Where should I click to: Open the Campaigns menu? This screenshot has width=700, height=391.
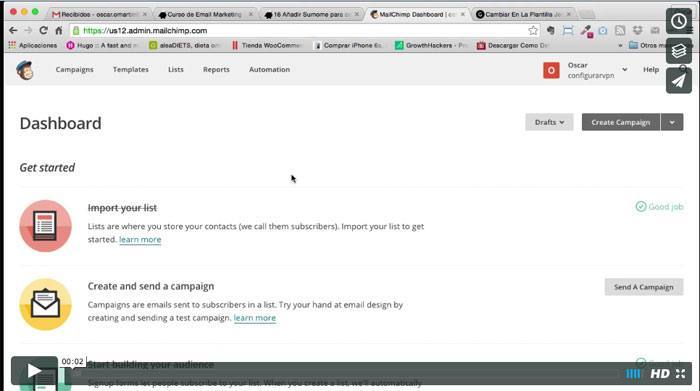75,70
